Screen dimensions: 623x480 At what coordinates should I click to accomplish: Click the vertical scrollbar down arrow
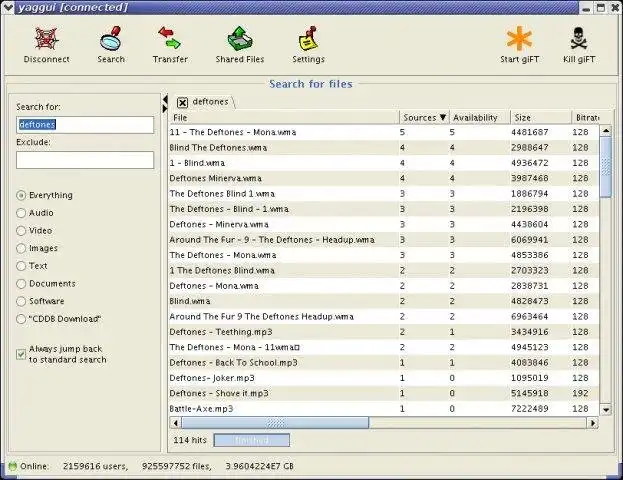[606, 410]
